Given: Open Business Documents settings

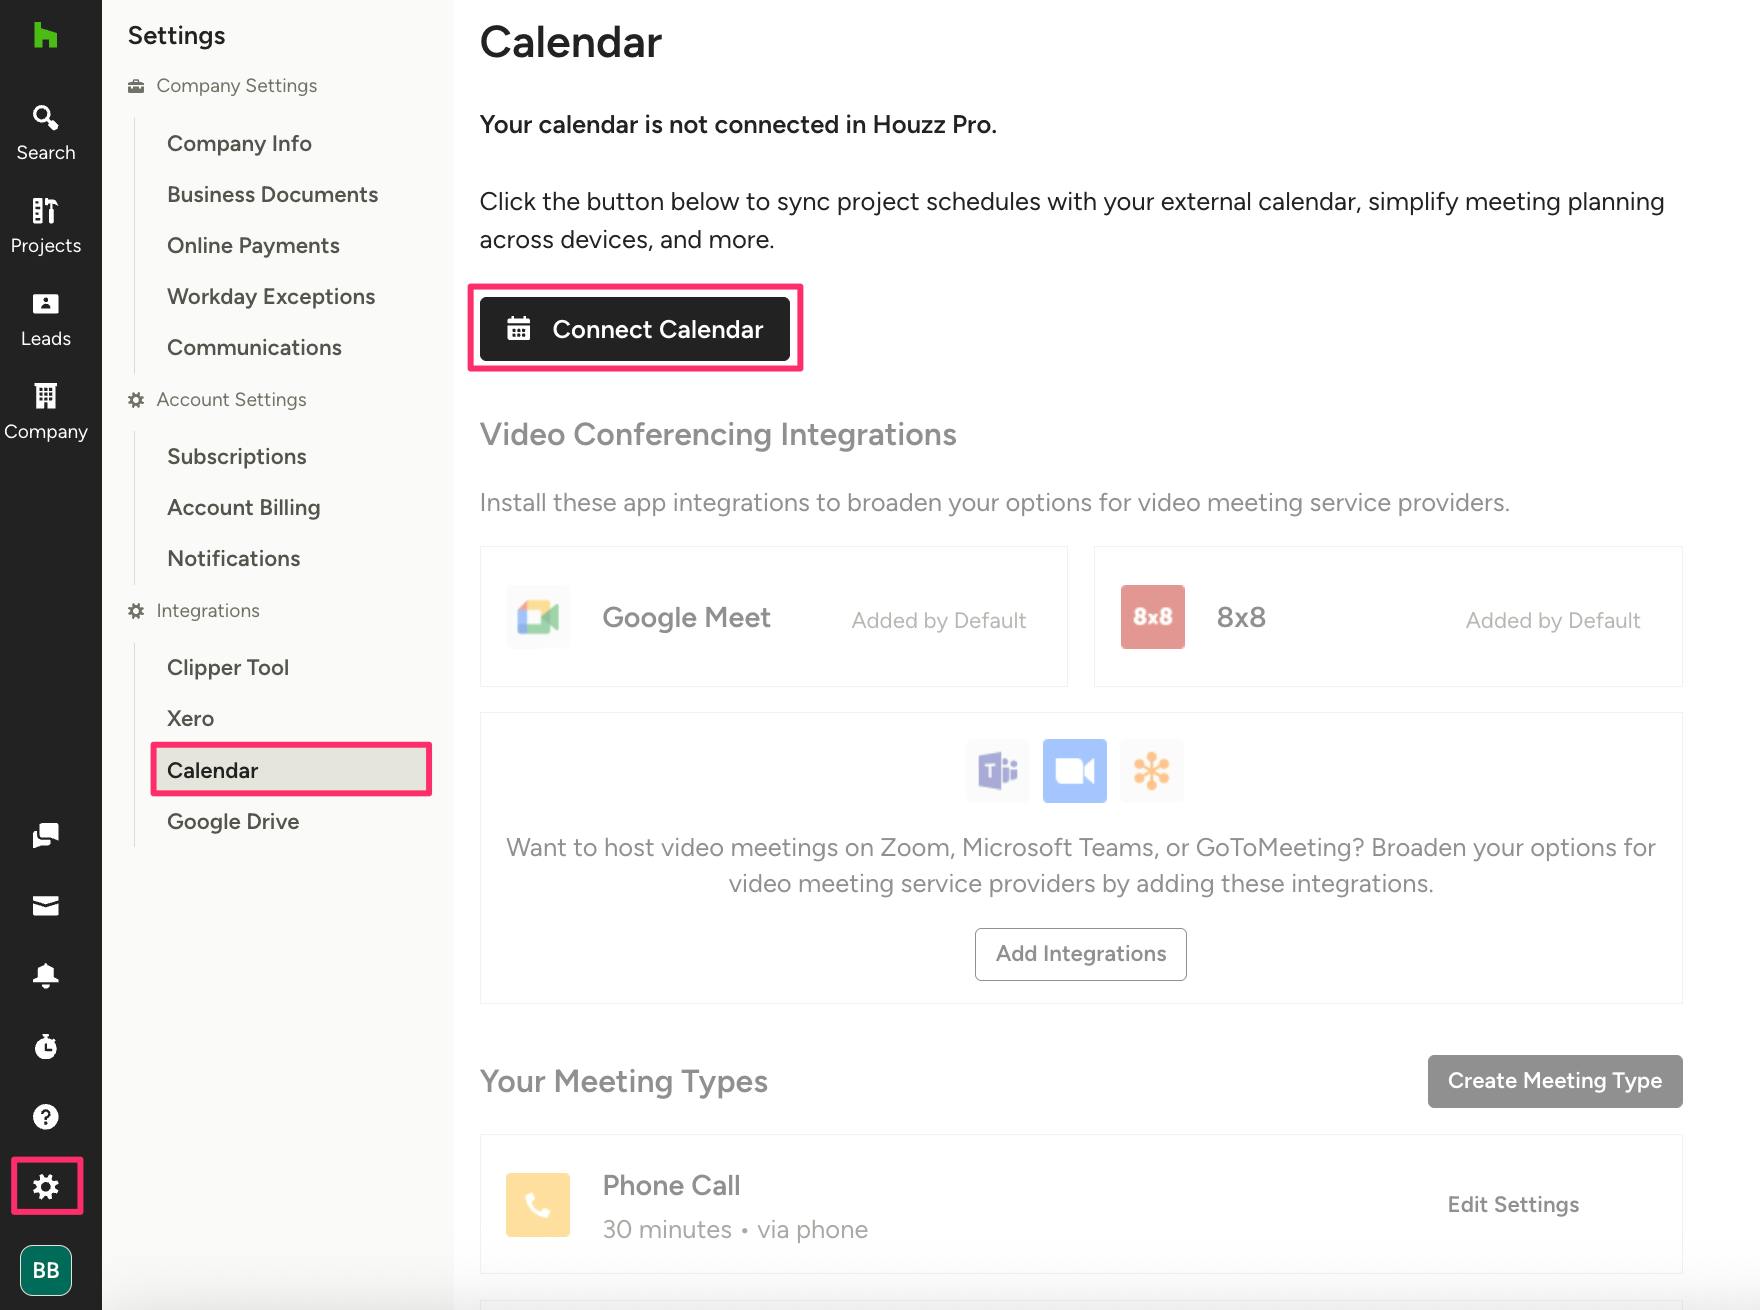Looking at the screenshot, I should (272, 194).
